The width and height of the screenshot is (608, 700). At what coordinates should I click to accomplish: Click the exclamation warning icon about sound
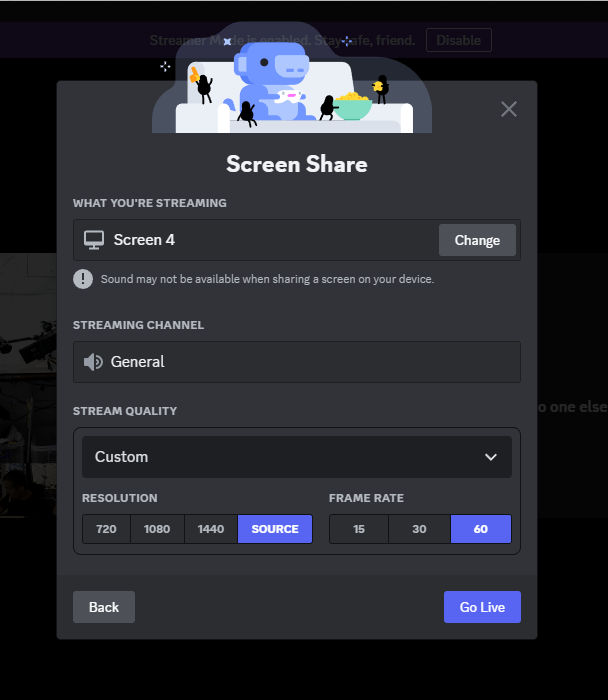83,279
